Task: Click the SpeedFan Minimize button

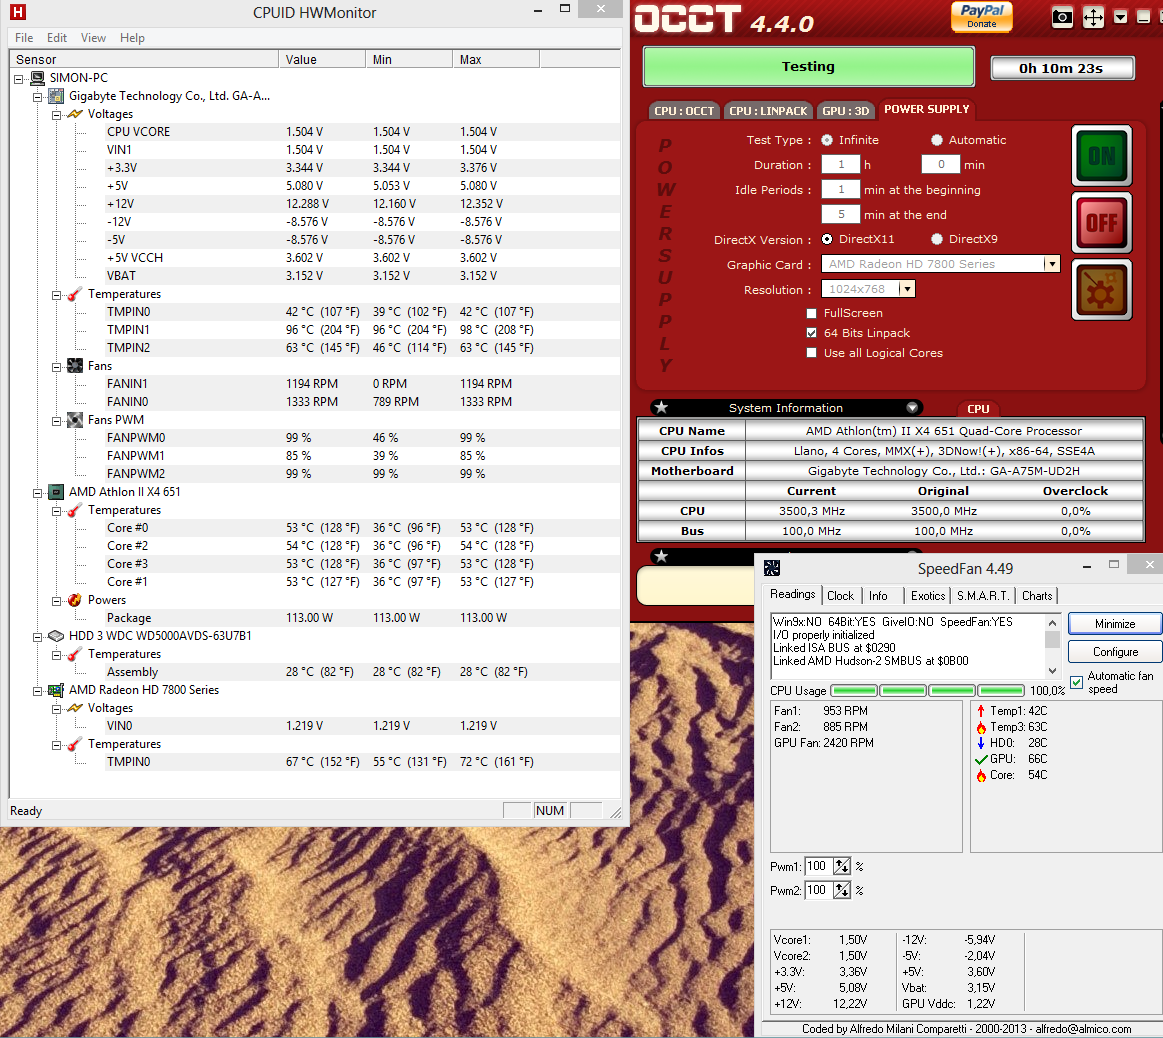Action: pos(1114,623)
